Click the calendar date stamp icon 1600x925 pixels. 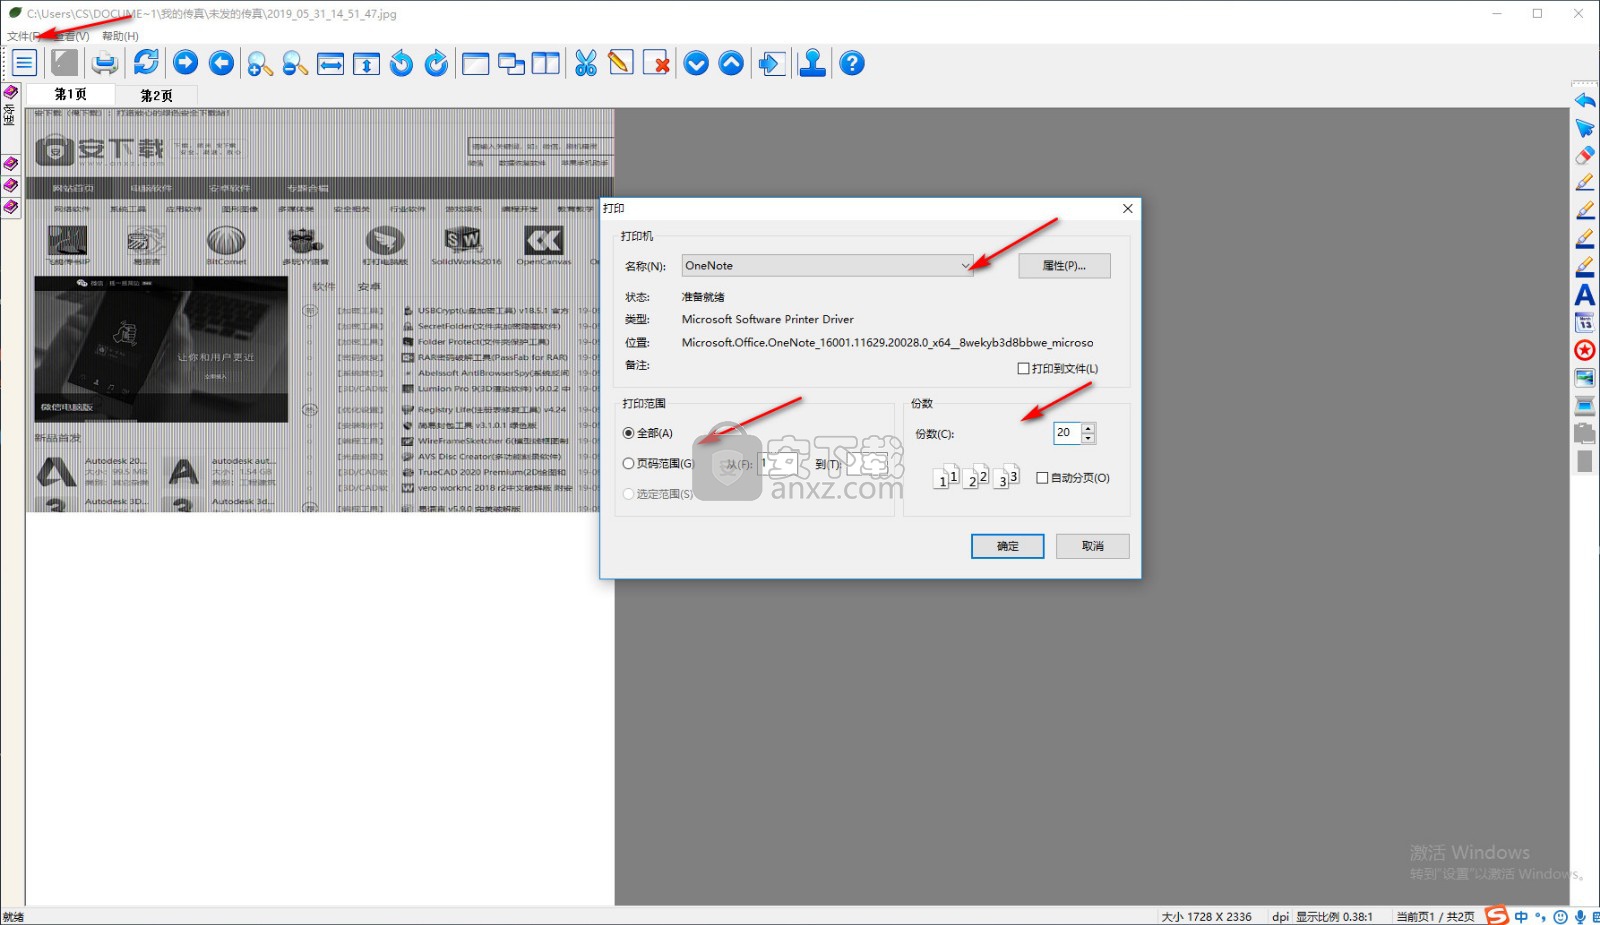[x=1585, y=322]
